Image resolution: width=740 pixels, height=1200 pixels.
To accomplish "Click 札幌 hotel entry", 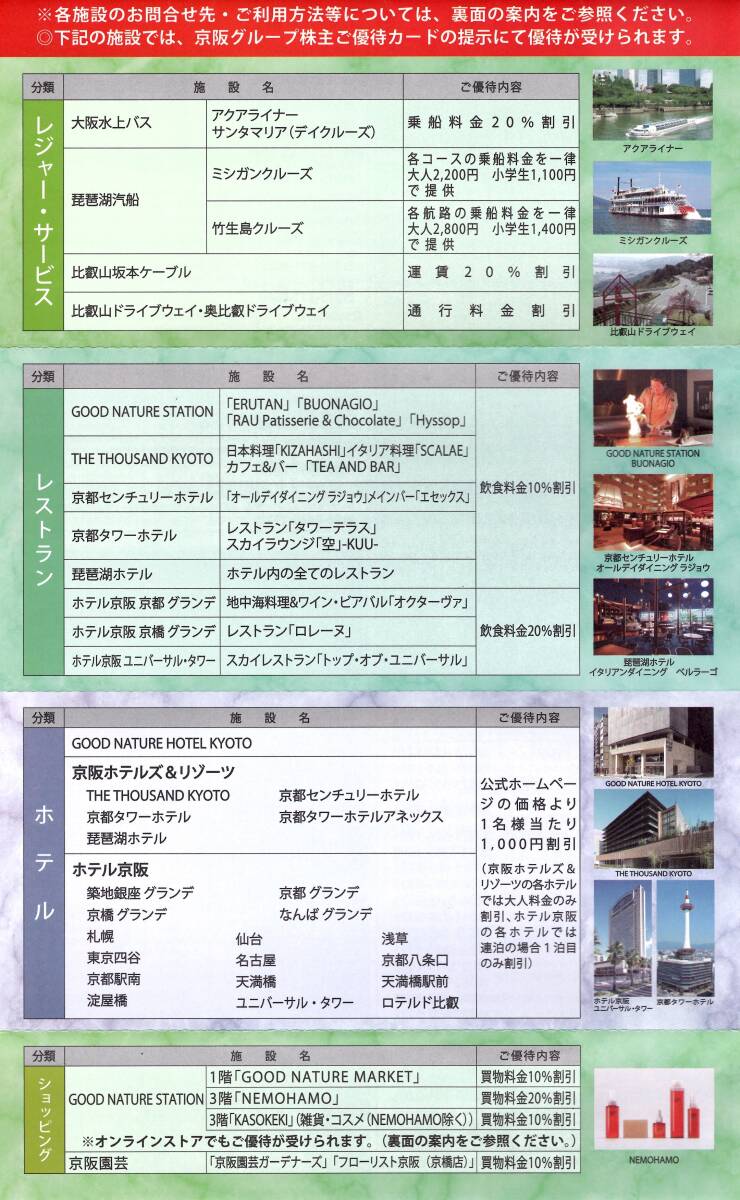I will tap(101, 937).
